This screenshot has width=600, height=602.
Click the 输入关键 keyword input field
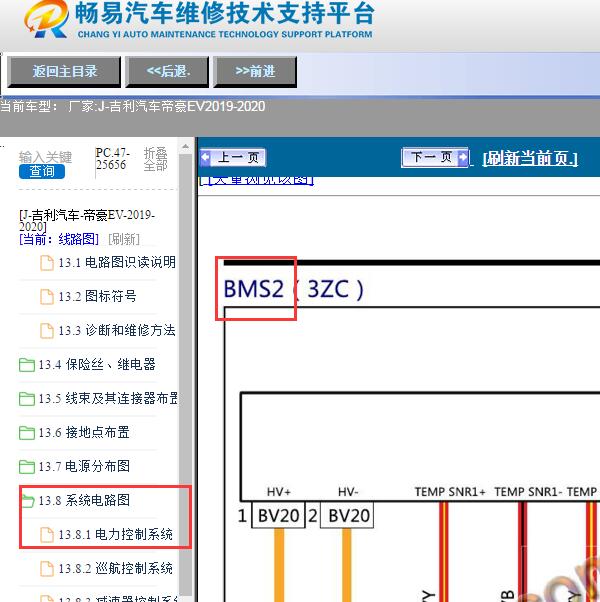[x=45, y=157]
